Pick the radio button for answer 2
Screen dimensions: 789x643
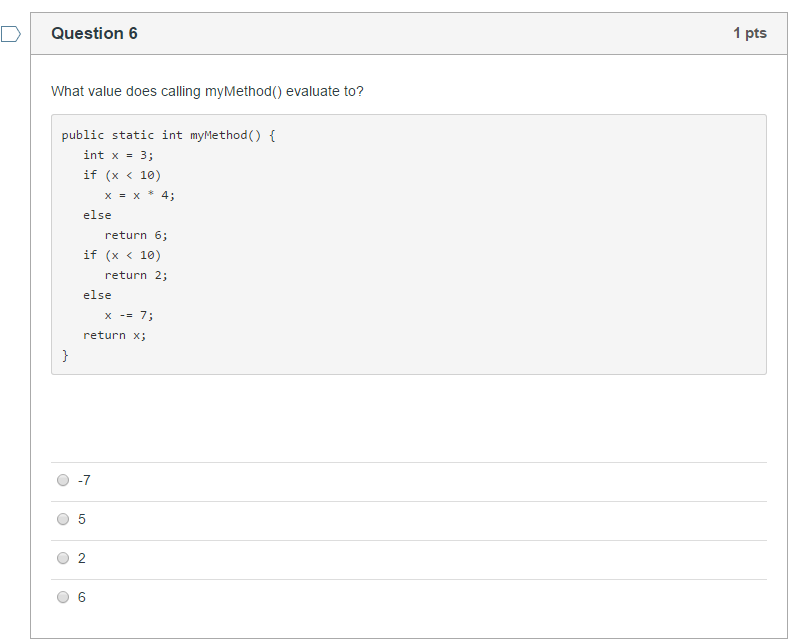(x=63, y=558)
